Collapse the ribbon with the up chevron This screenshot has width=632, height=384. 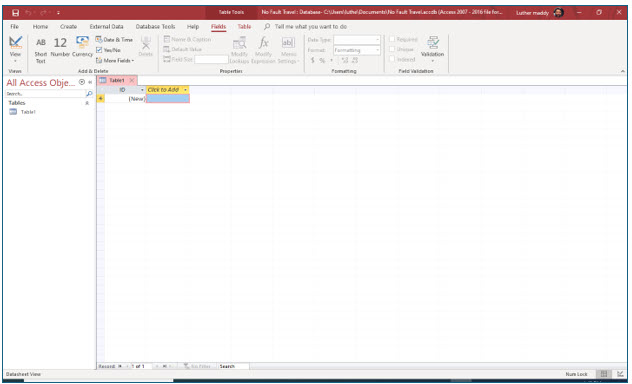coord(623,71)
